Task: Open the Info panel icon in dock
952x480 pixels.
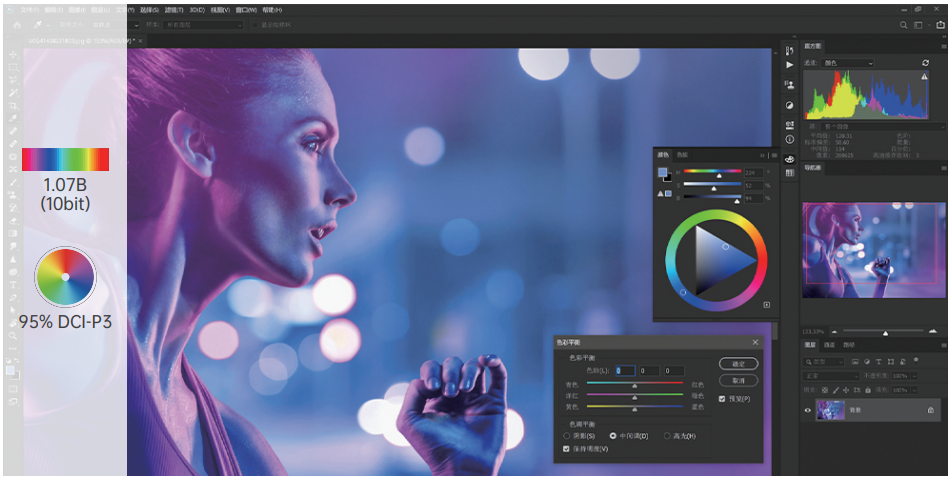Action: click(x=789, y=140)
